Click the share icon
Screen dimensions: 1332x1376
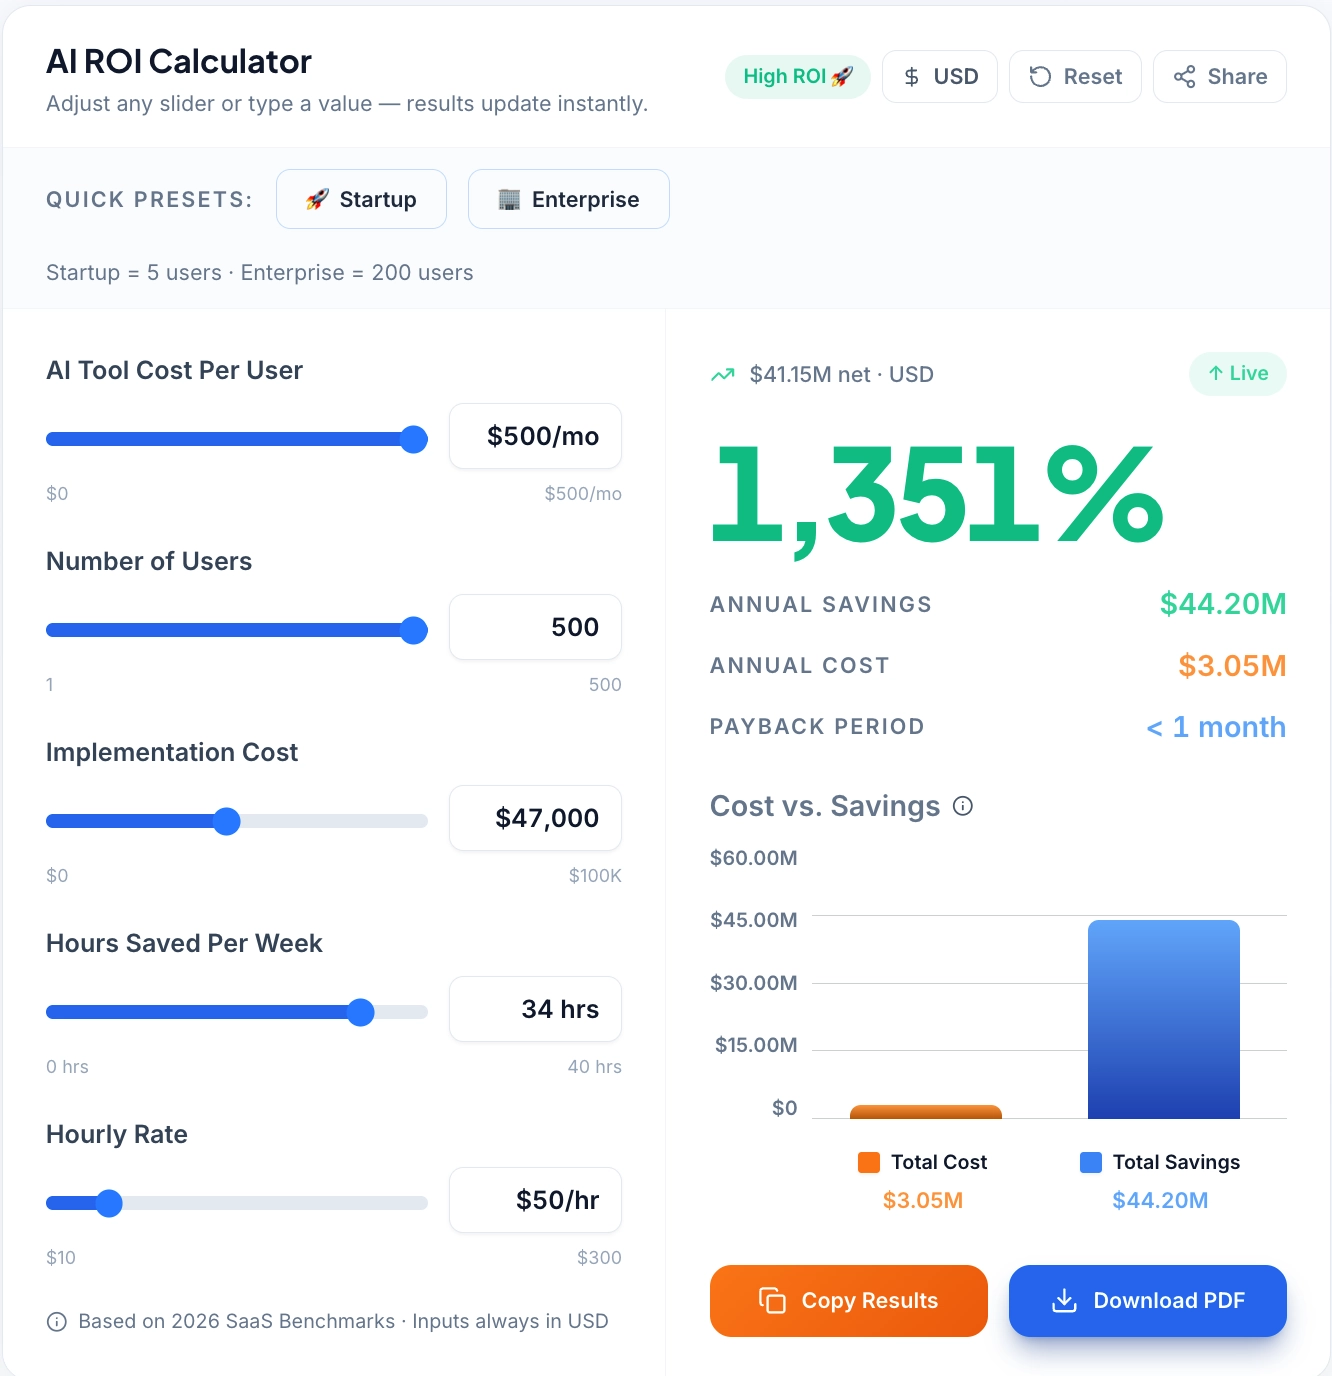[x=1184, y=76]
